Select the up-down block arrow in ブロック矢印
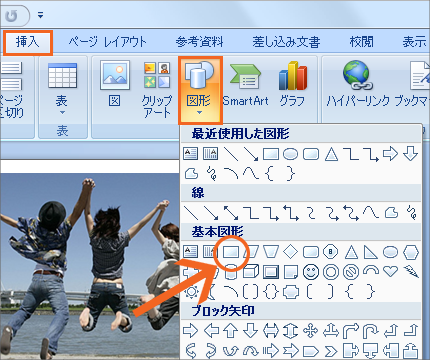 pos(291,331)
